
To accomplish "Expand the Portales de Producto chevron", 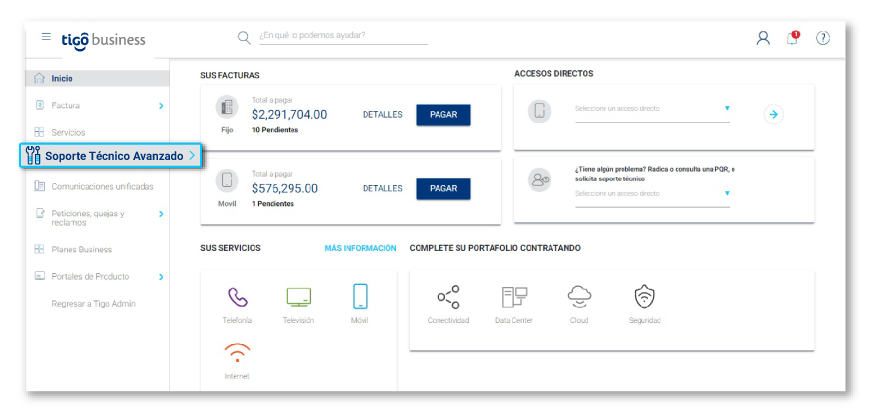I will coord(161,276).
